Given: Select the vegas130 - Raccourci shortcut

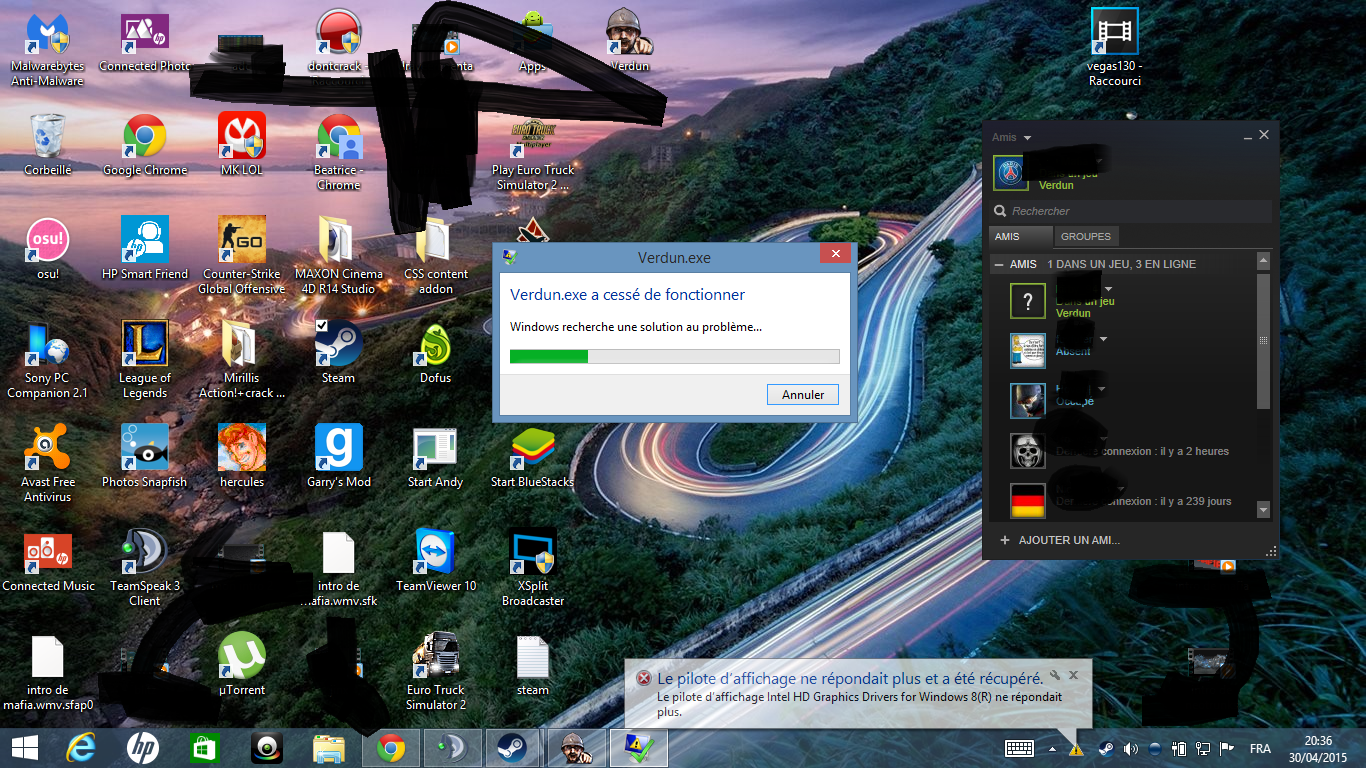Looking at the screenshot, I should pyautogui.click(x=1115, y=49).
